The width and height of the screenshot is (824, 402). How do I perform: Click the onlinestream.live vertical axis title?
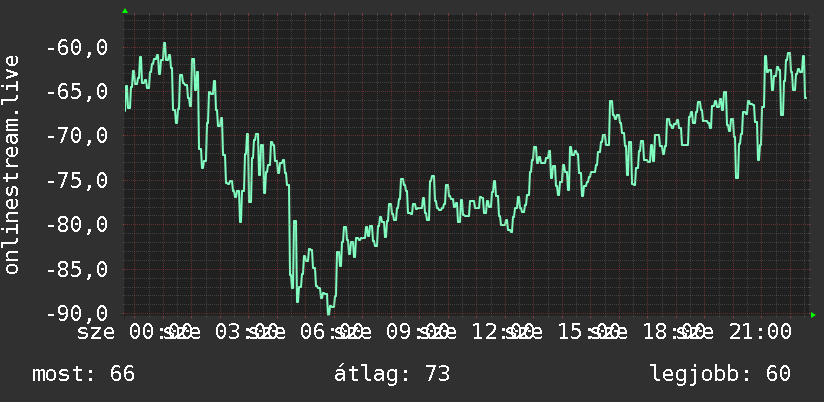tap(11, 165)
